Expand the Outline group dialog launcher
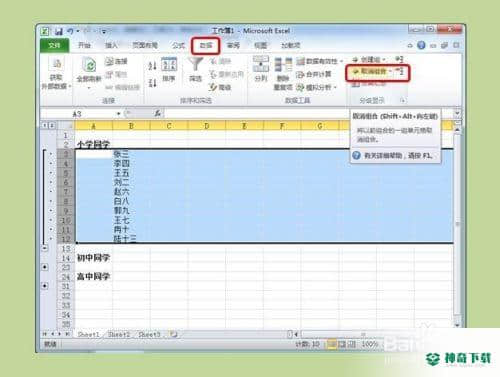The image size is (500, 377). (402, 100)
